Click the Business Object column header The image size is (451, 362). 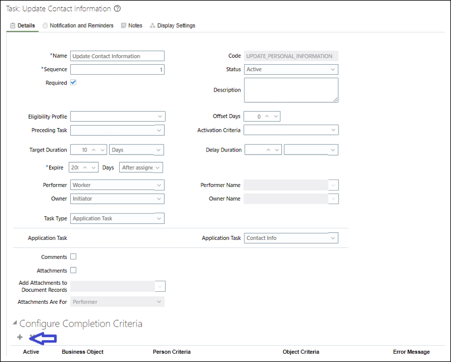[x=83, y=352]
